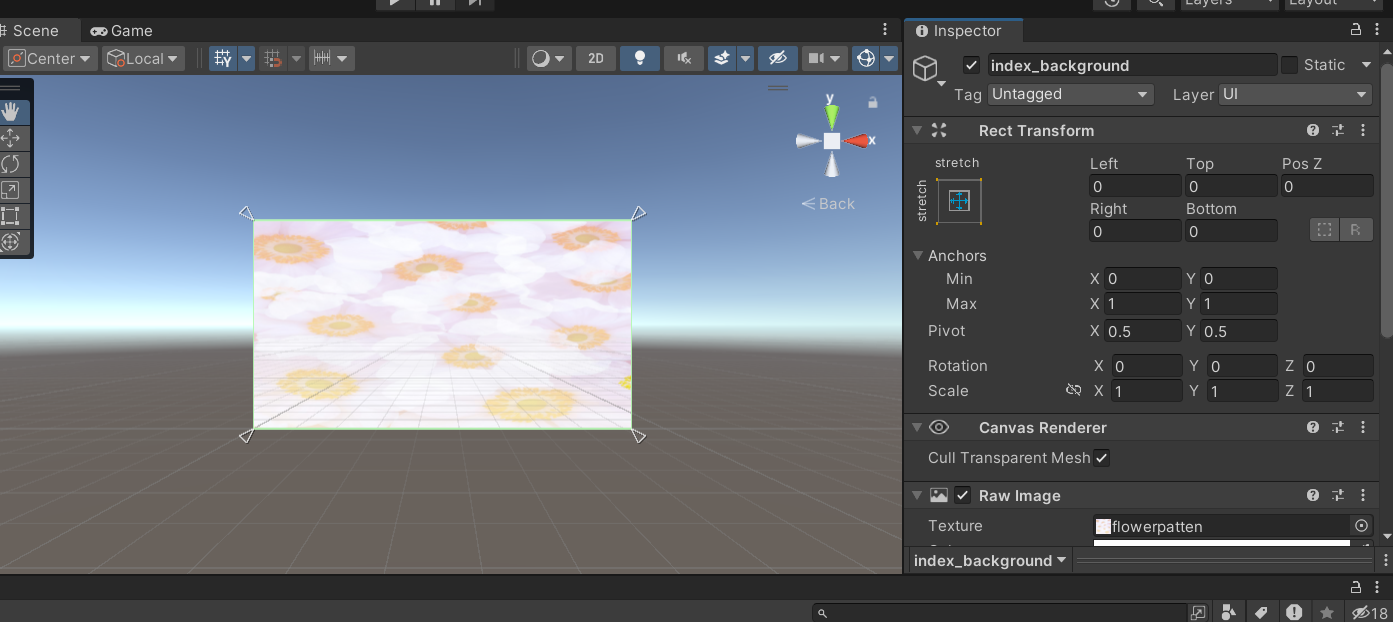1393x622 pixels.
Task: Select the Scale tool
Action: pos(11,190)
